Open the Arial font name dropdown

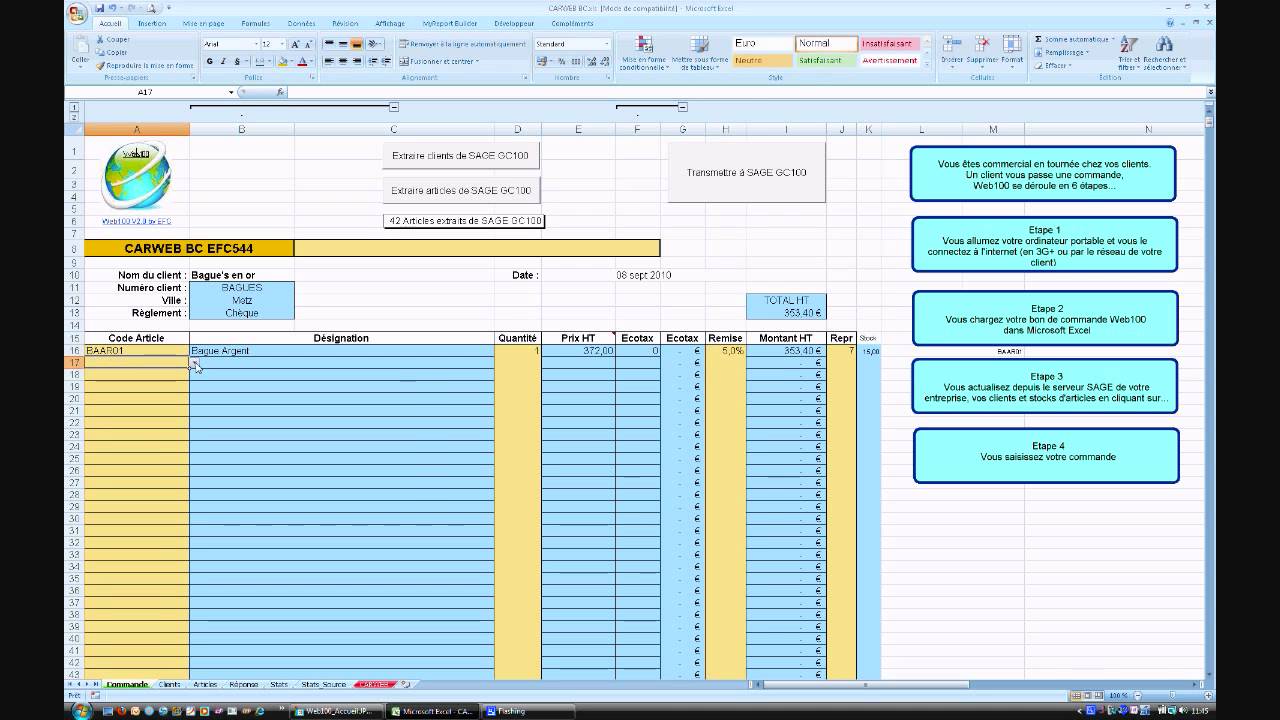click(256, 44)
